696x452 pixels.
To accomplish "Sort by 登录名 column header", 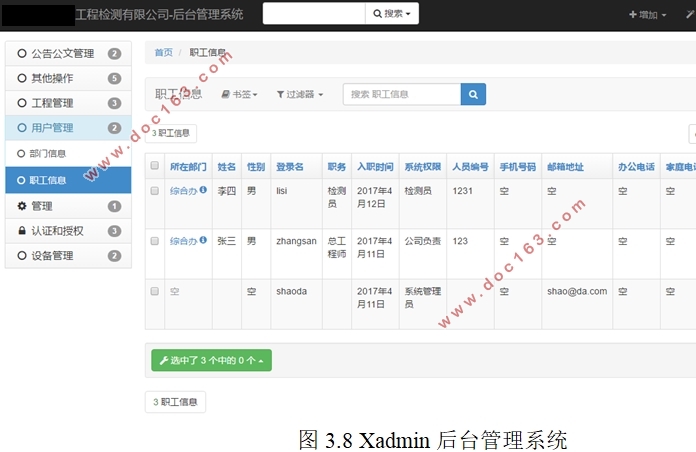I will tap(290, 167).
